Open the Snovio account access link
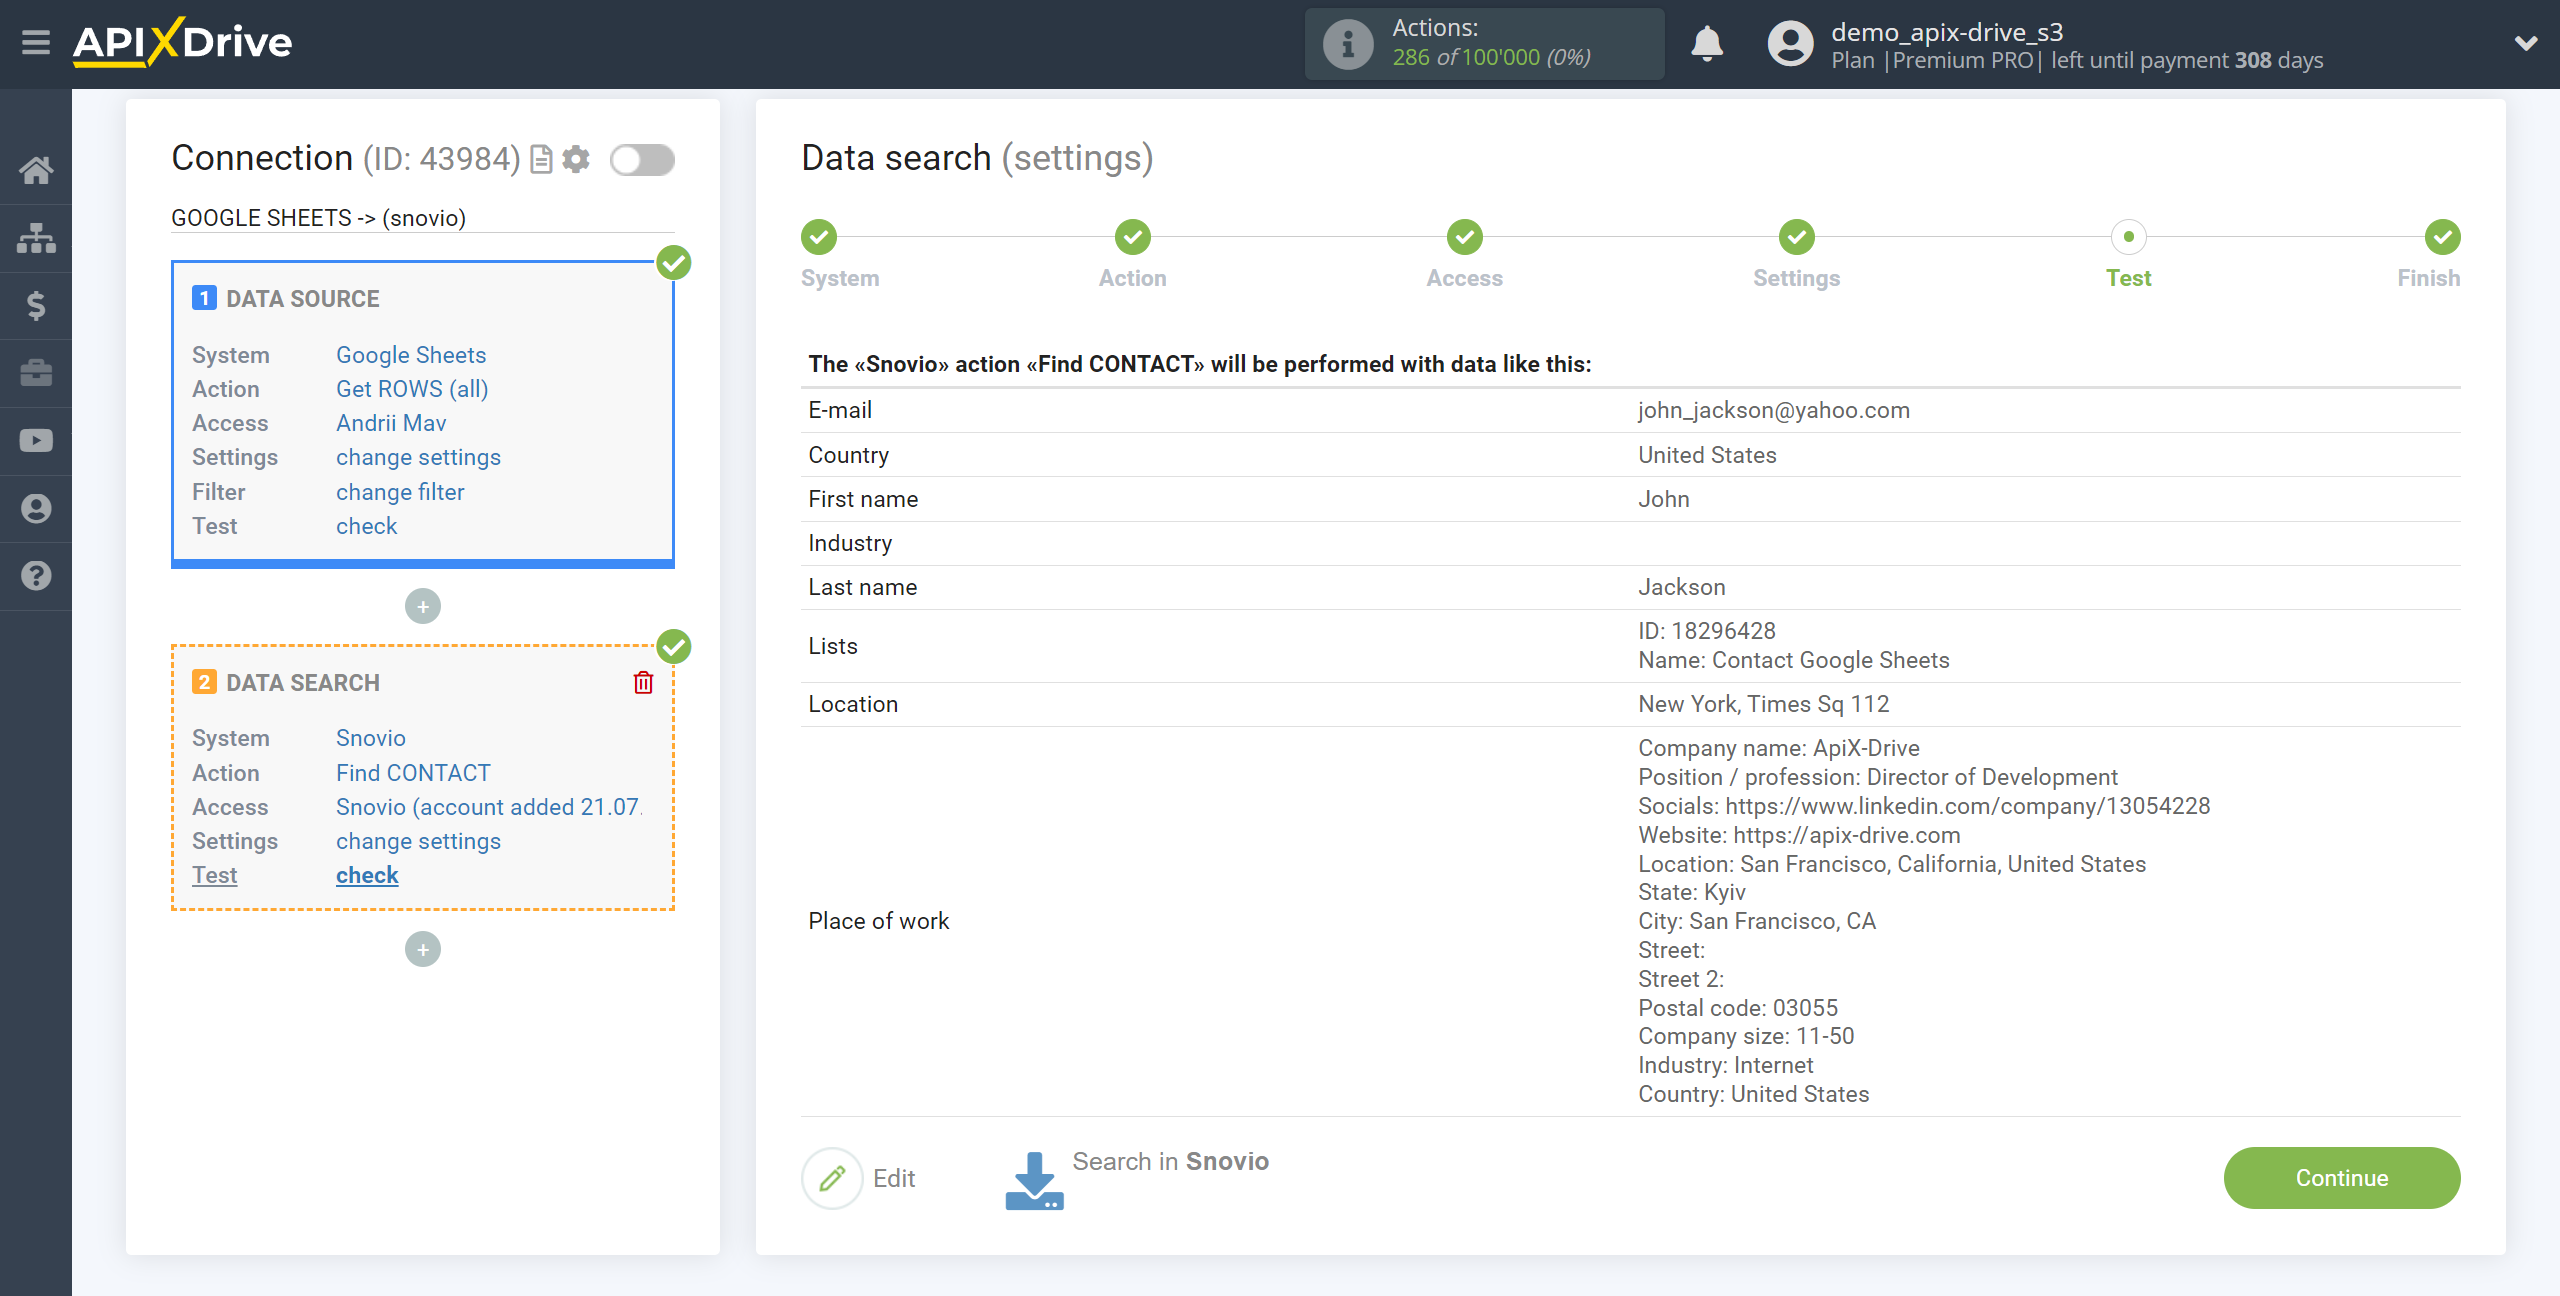 [489, 807]
